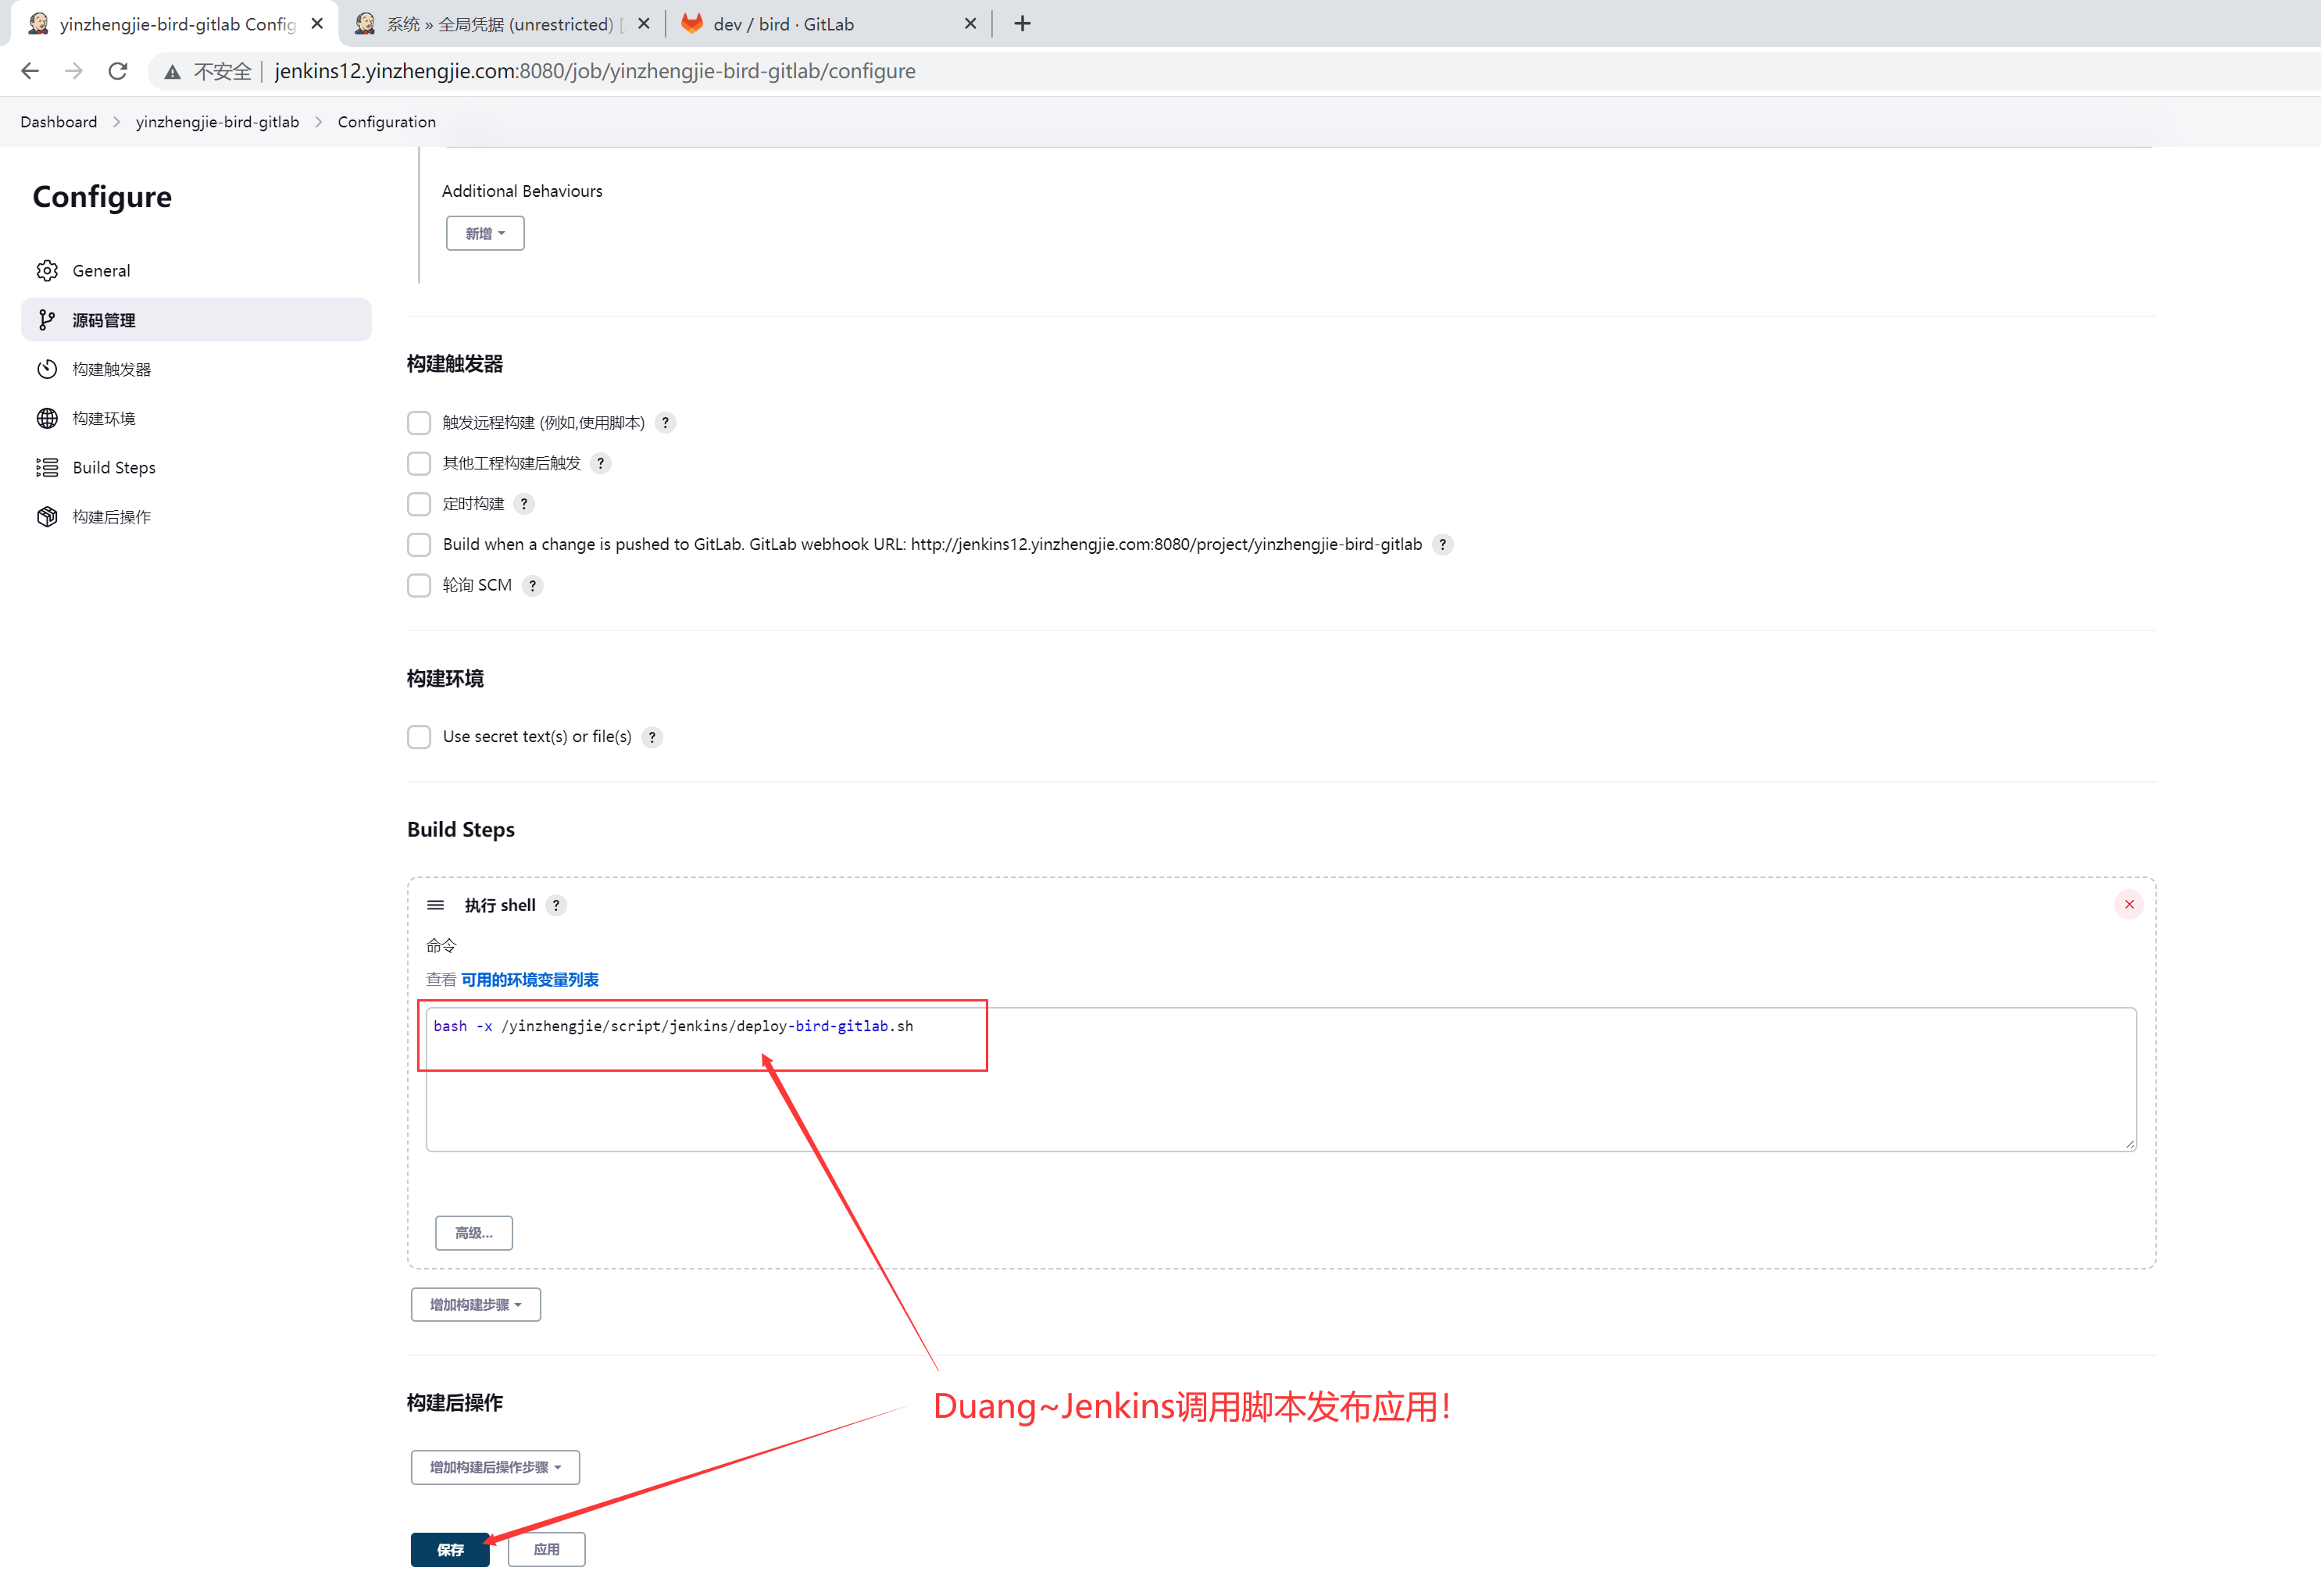The height and width of the screenshot is (1596, 2321).
Task: Click the 构建后操作 cube icon in sidebar
Action: (x=47, y=516)
